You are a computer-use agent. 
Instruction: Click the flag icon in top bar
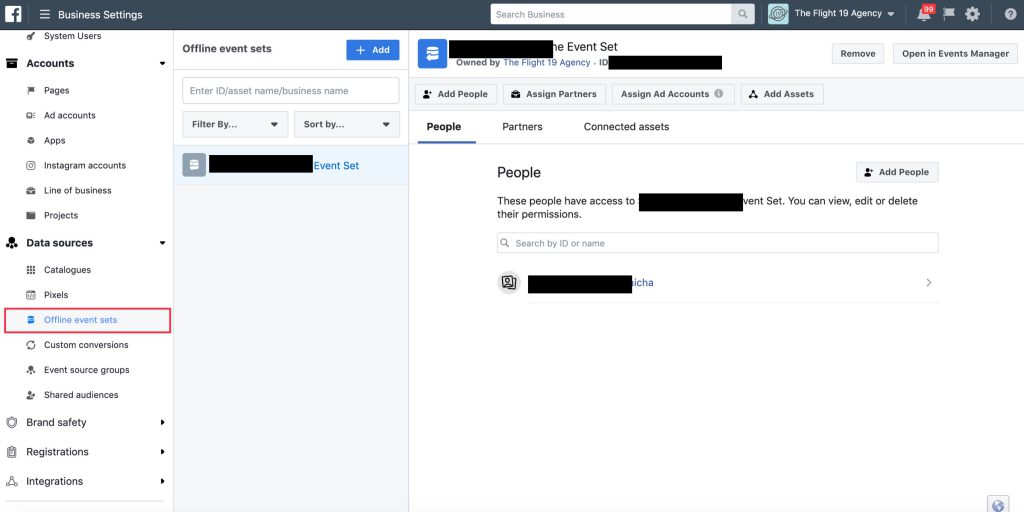(948, 14)
